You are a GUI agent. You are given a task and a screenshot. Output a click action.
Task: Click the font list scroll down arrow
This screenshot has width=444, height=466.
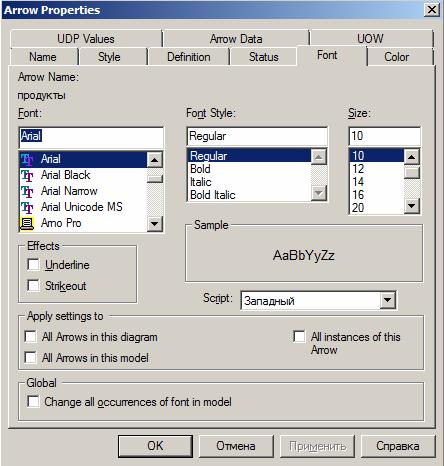pos(154,223)
